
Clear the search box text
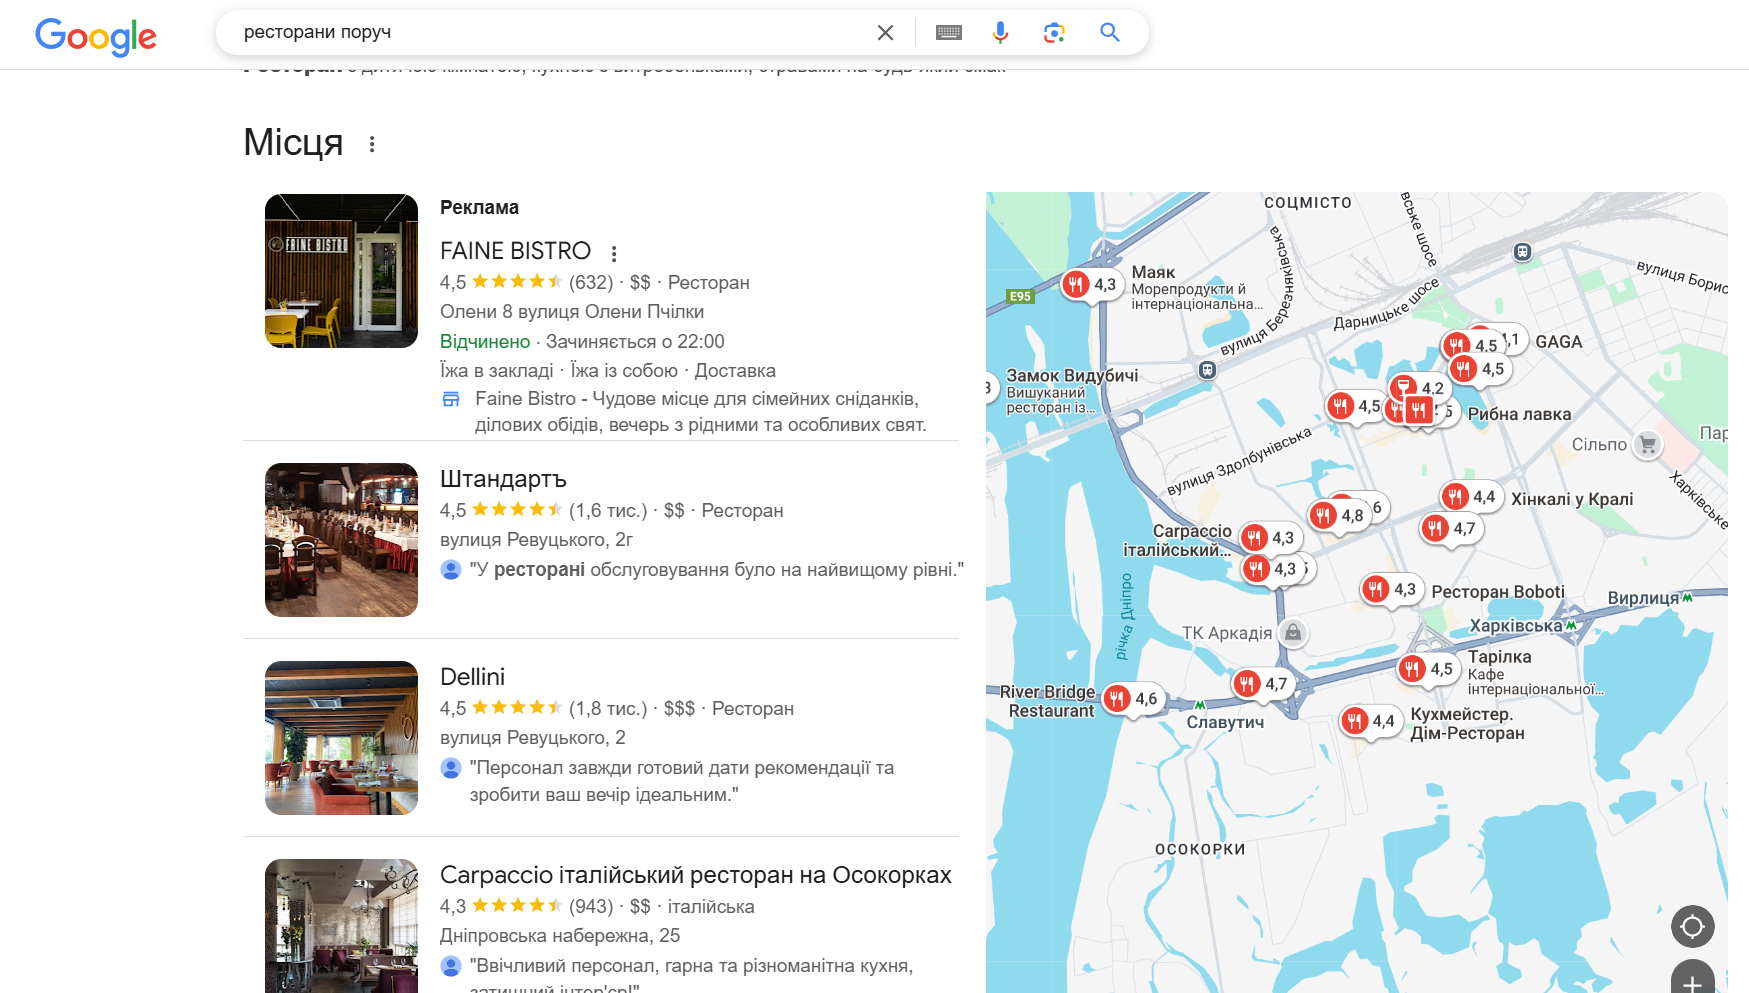pyautogui.click(x=885, y=33)
